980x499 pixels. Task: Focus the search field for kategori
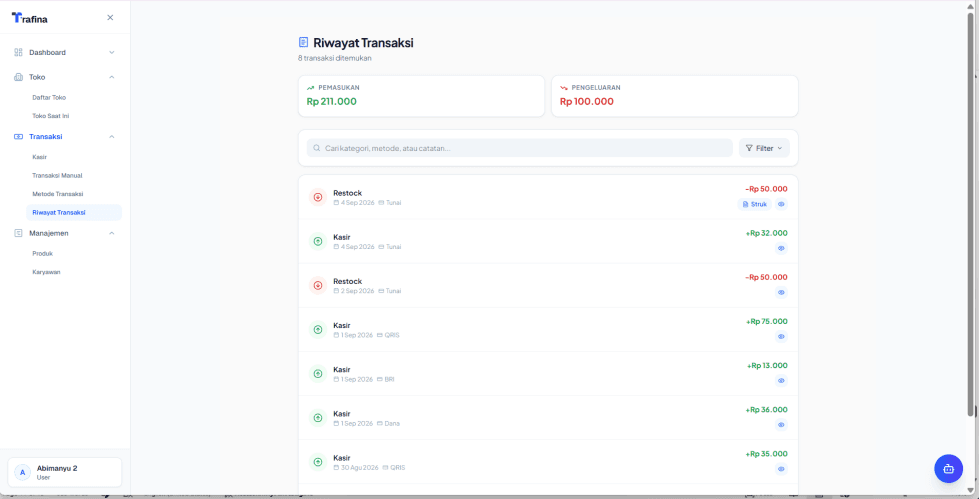pyautogui.click(x=519, y=148)
